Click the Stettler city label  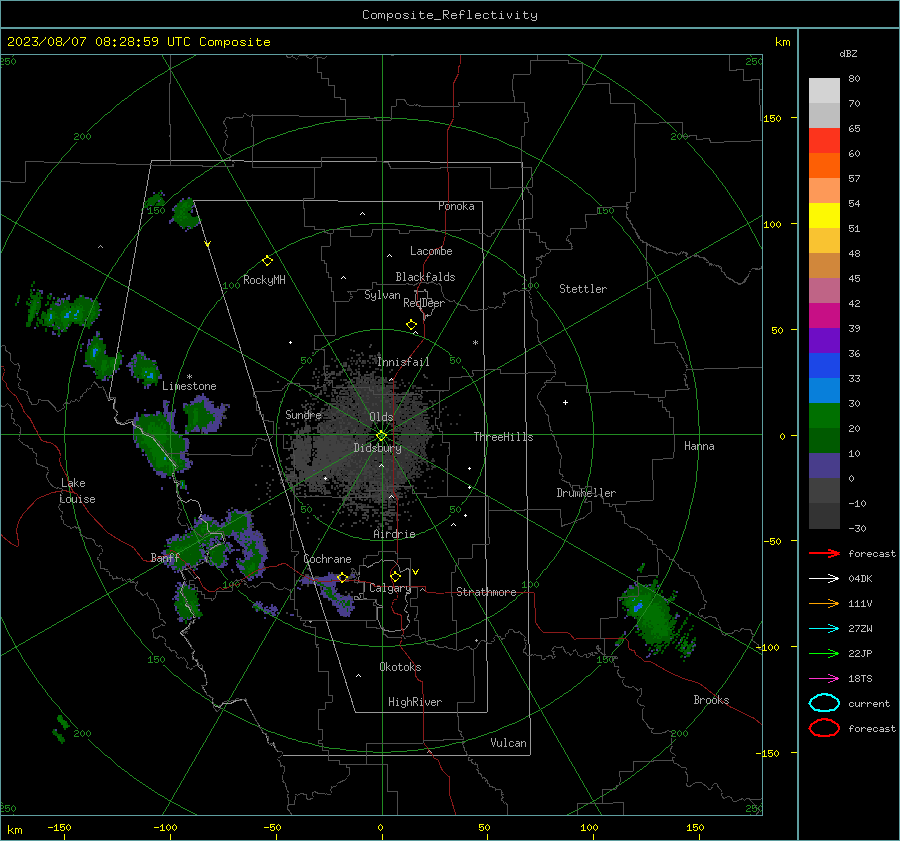click(583, 289)
